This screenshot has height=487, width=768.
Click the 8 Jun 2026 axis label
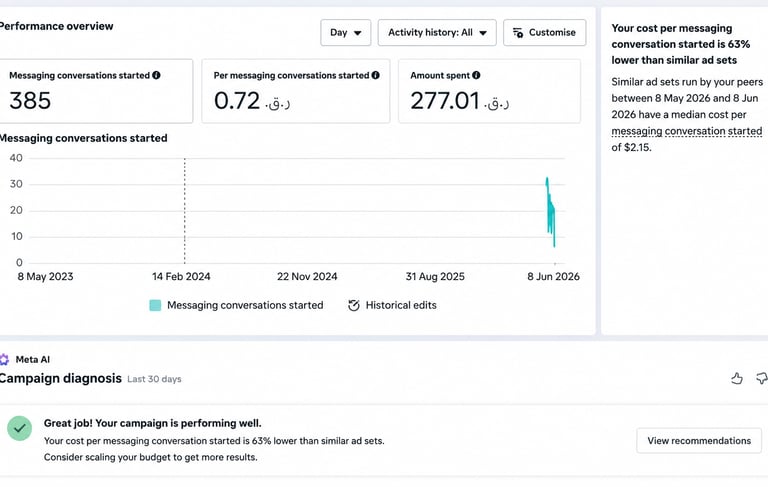click(553, 277)
